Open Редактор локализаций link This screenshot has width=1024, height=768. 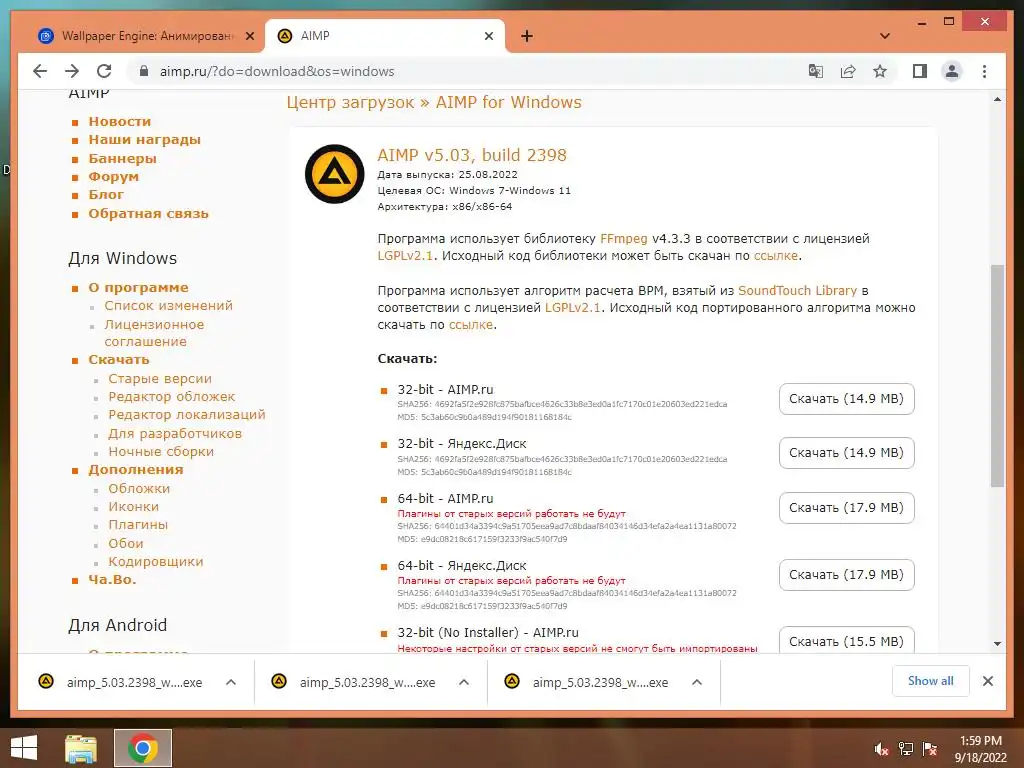coord(187,415)
